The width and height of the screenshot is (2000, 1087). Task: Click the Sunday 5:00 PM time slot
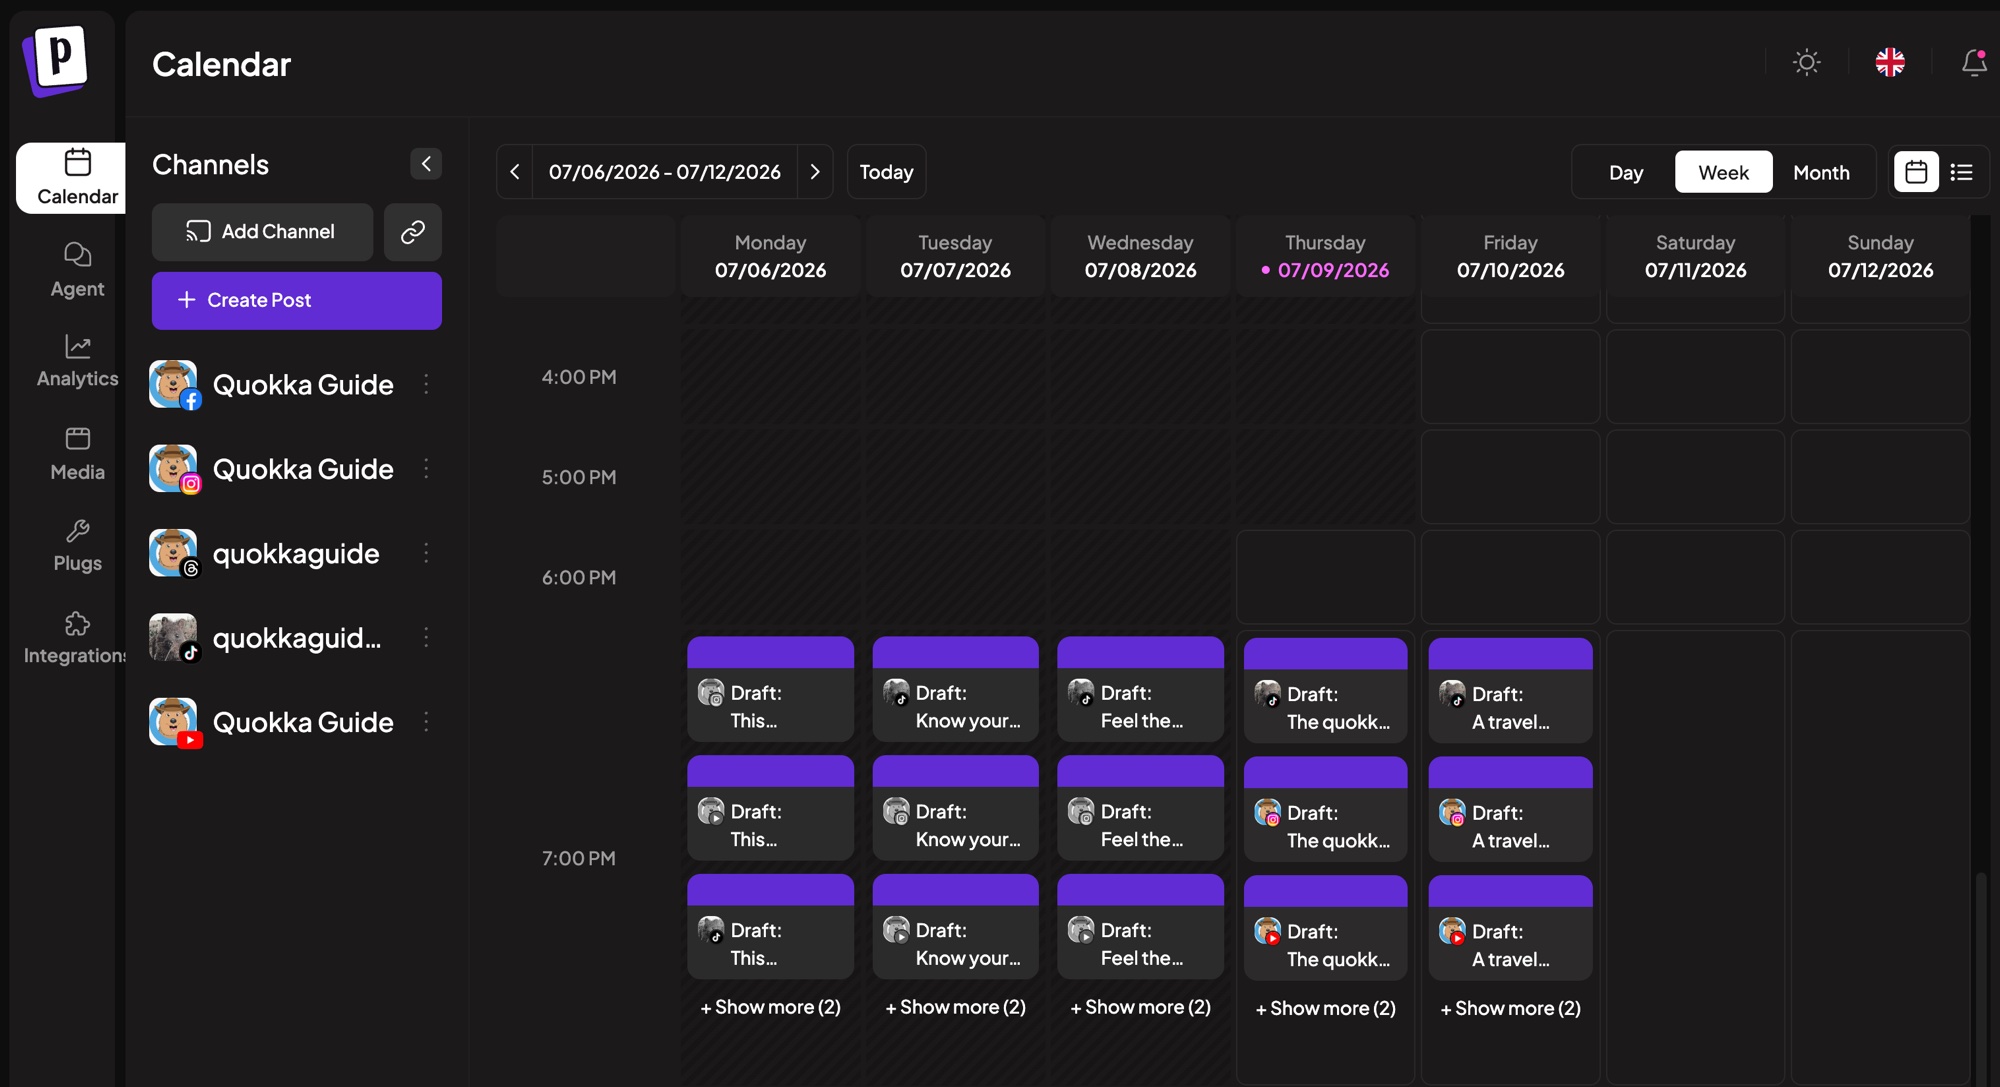[1880, 477]
